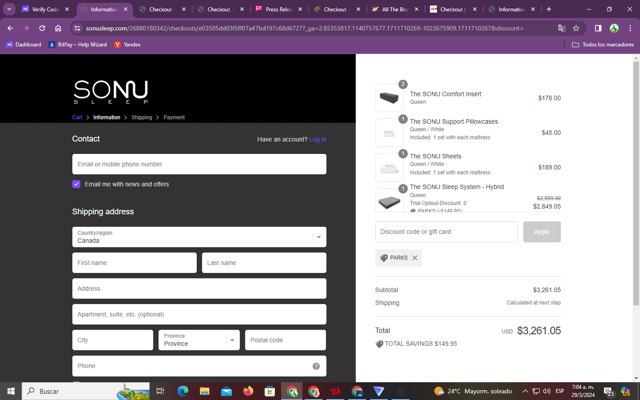
Task: Open Microsoft Store from the taskbar
Action: (269, 391)
